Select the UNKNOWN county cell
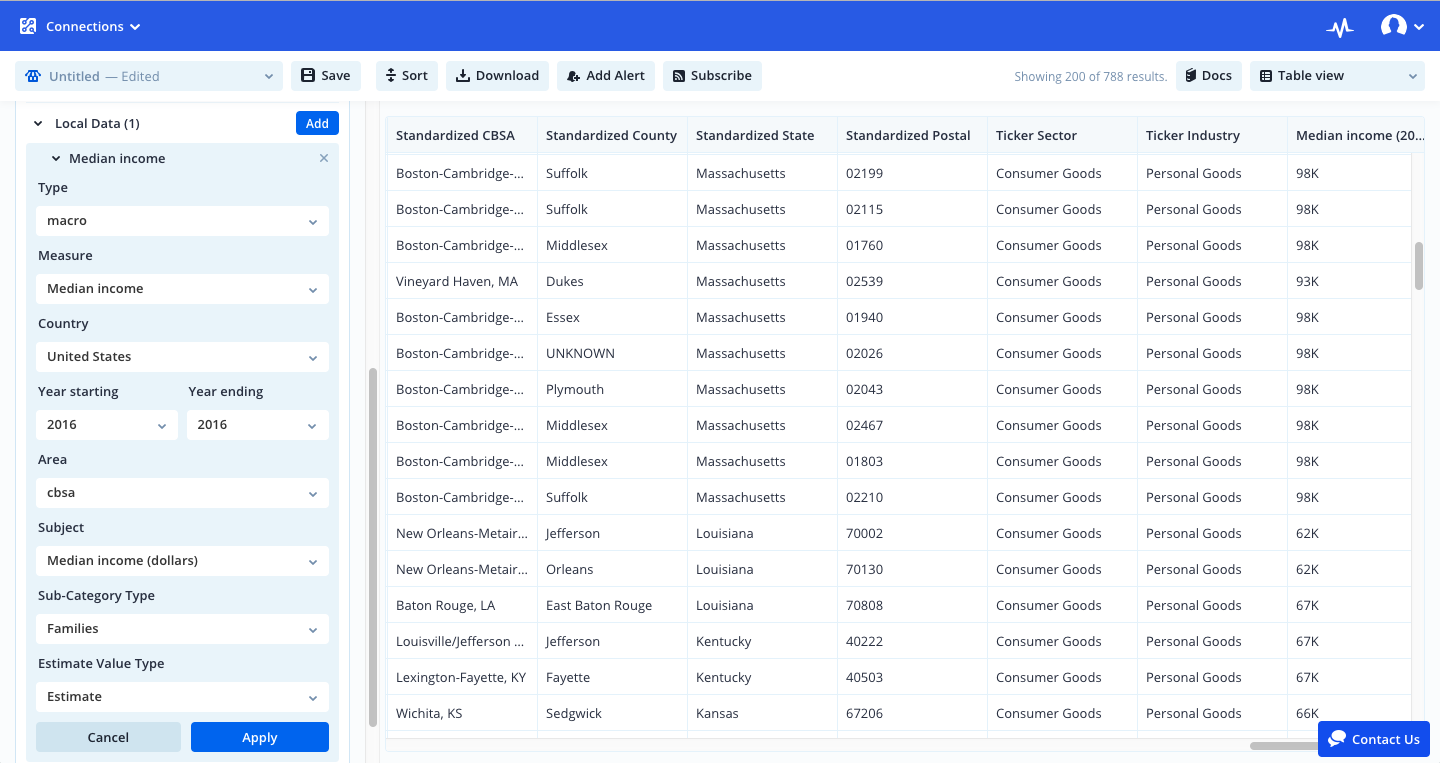The width and height of the screenshot is (1440, 763). point(612,354)
